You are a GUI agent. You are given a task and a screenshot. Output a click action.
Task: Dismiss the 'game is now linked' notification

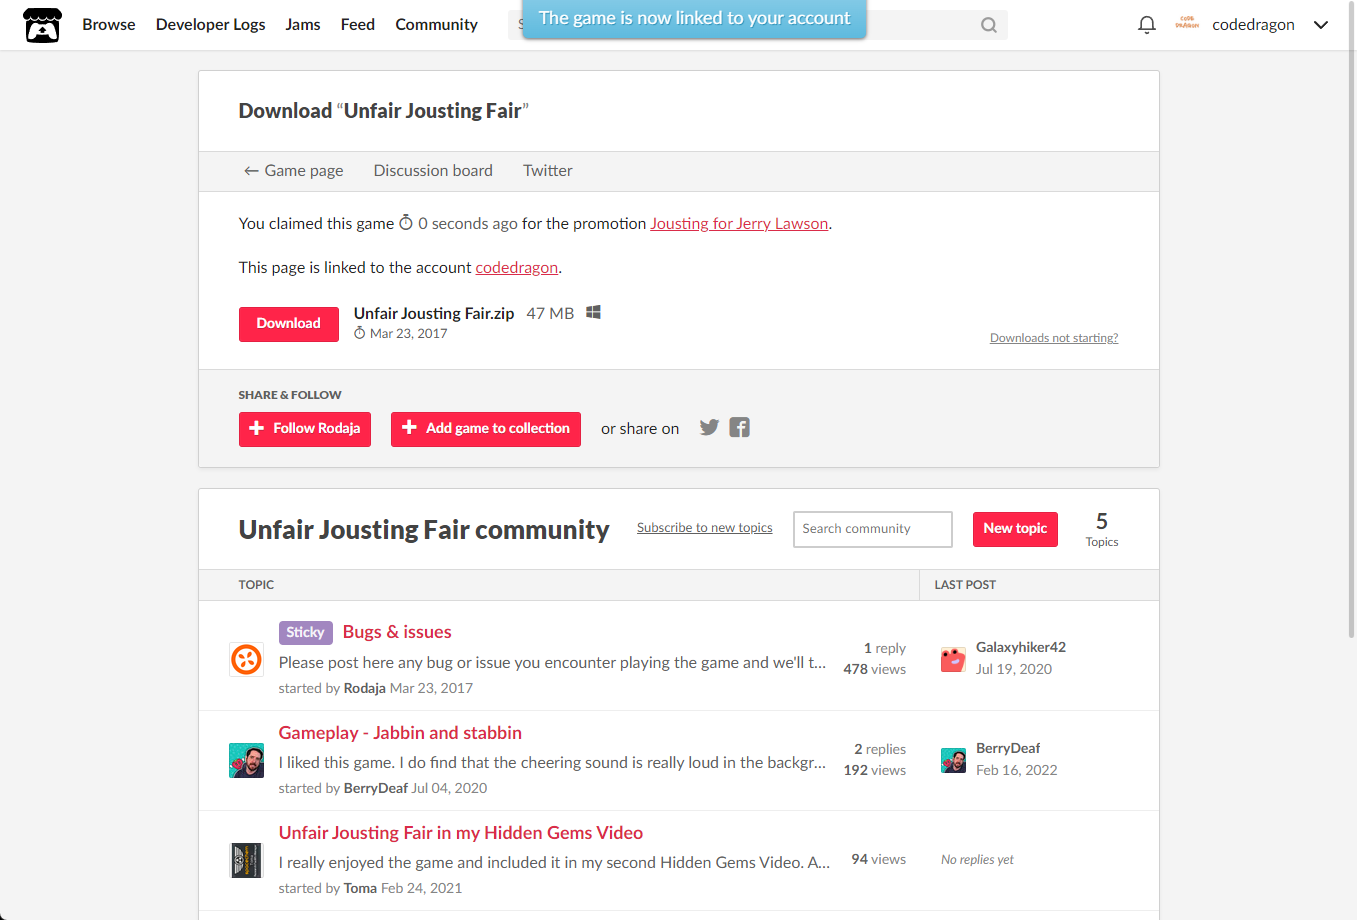point(695,18)
